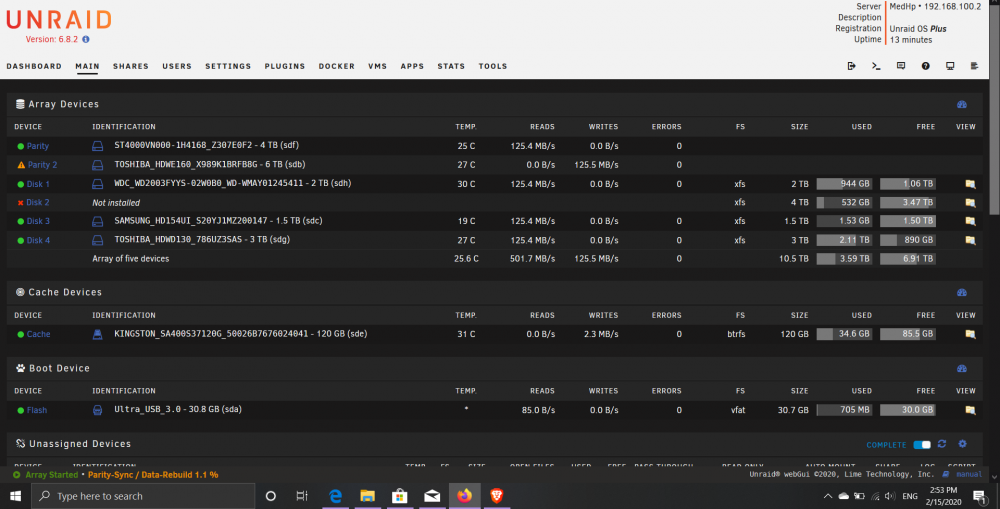Screen dimensions: 1000x509
Task: Click the disk icon for SAMSUNG_HD154UI
Action: (x=98, y=221)
